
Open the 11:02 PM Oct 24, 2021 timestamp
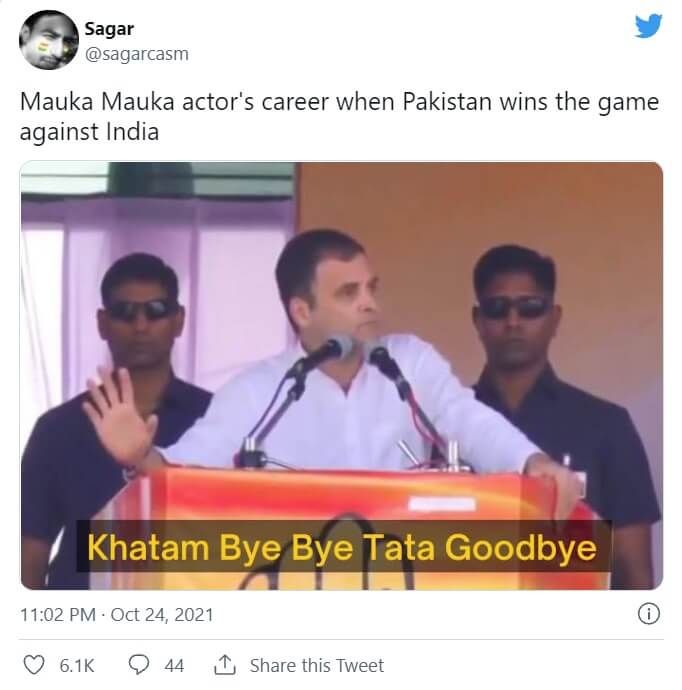[117, 615]
